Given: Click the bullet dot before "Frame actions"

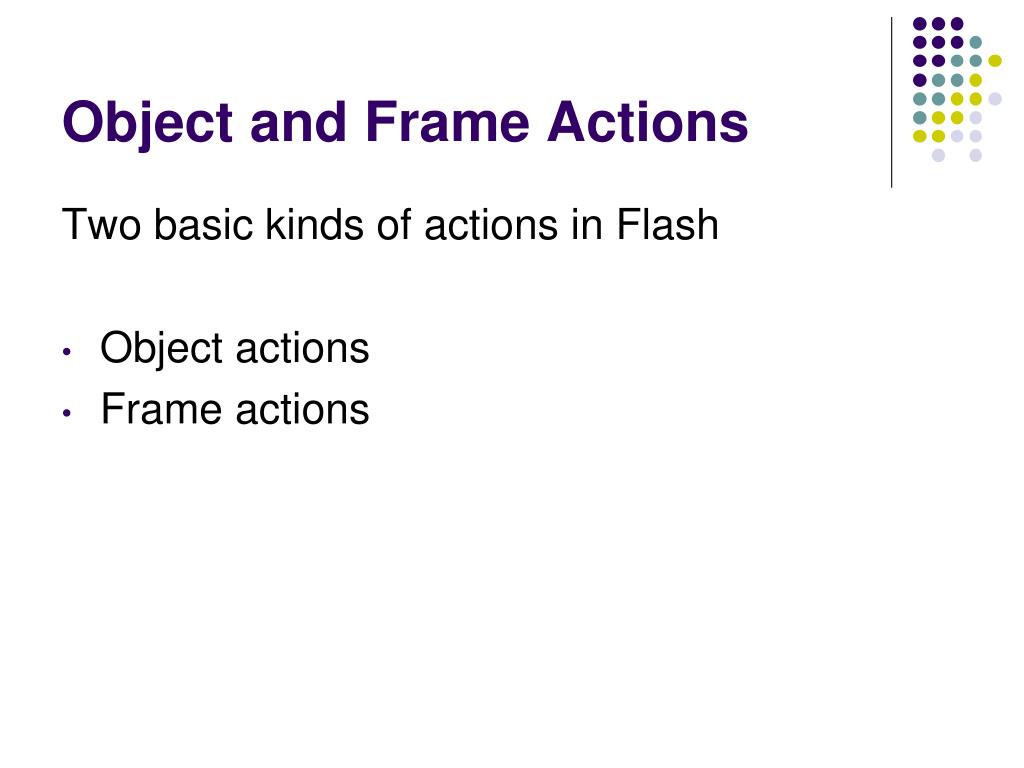Looking at the screenshot, I should [67, 413].
